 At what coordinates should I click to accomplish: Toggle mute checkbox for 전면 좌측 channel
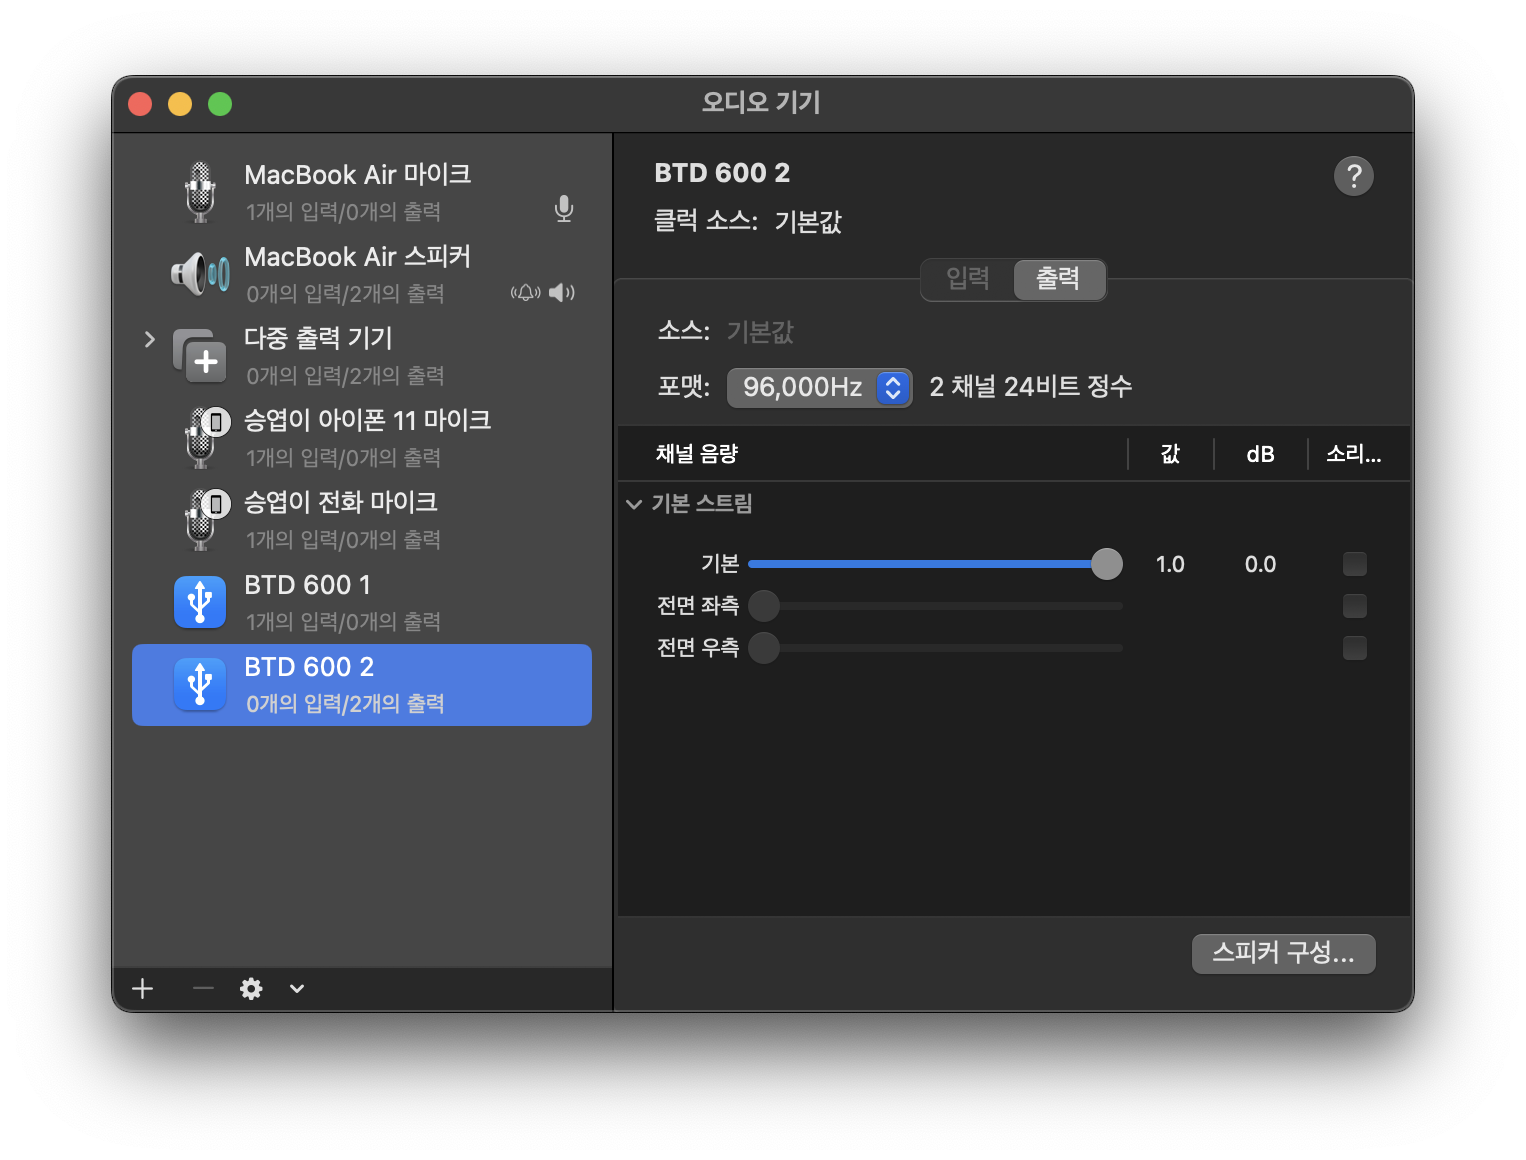click(1355, 606)
